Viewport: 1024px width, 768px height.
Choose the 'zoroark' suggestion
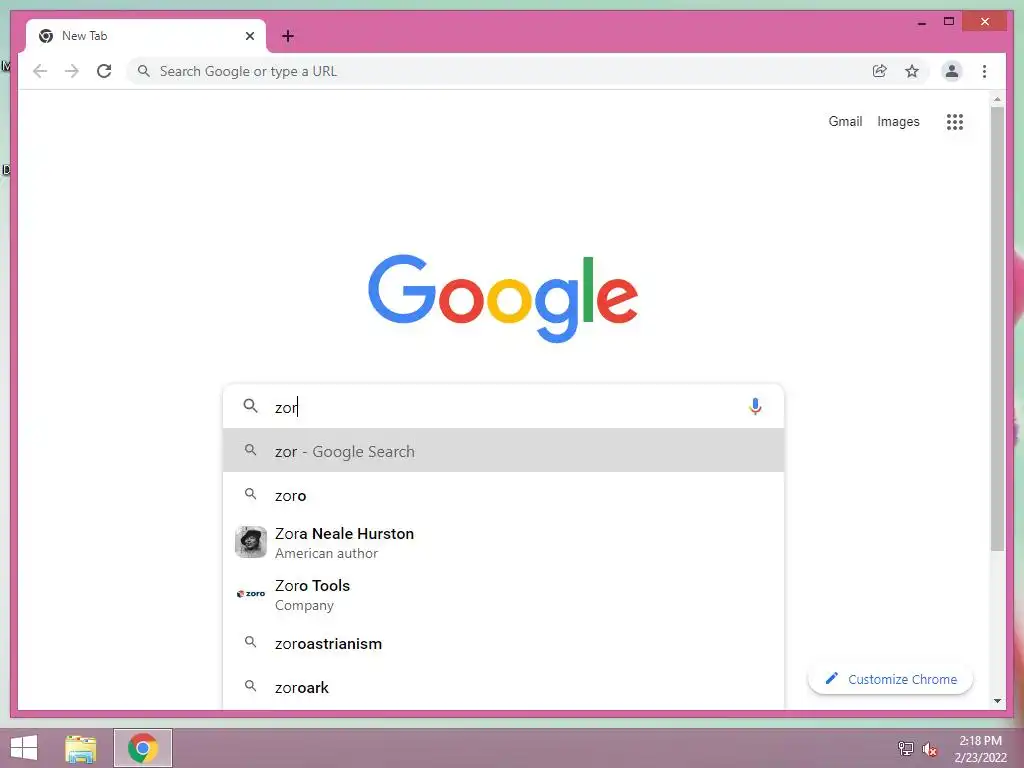(503, 687)
